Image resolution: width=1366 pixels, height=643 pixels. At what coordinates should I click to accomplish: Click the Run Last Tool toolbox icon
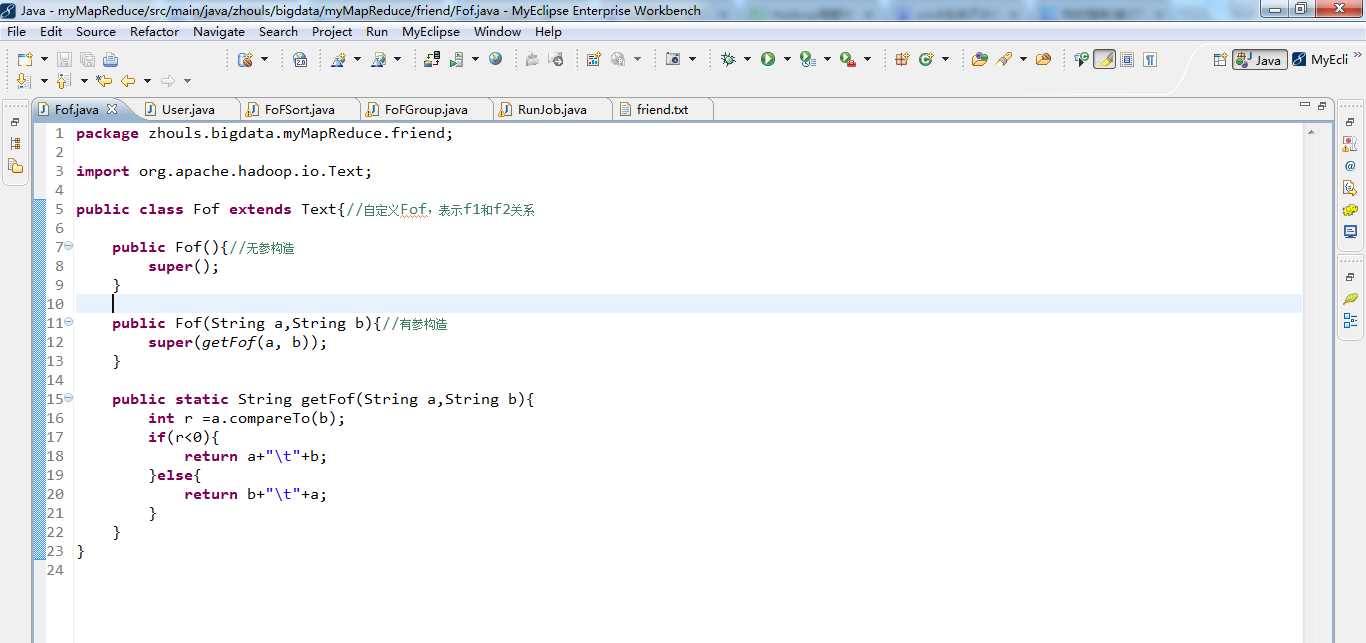click(848, 59)
